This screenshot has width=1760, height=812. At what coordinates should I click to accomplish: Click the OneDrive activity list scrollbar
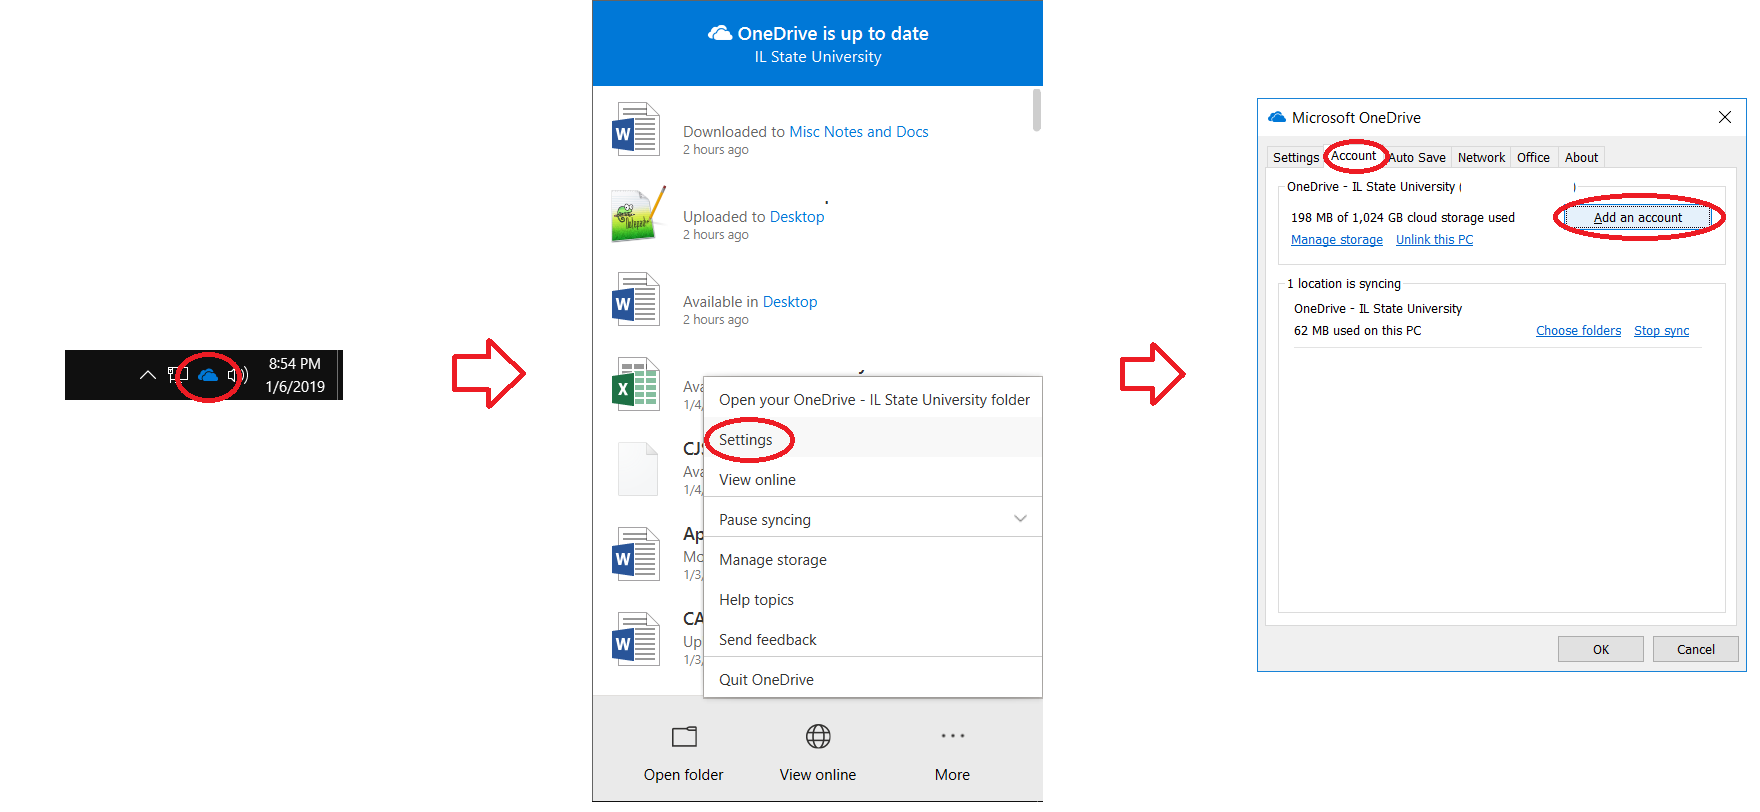tap(1037, 110)
